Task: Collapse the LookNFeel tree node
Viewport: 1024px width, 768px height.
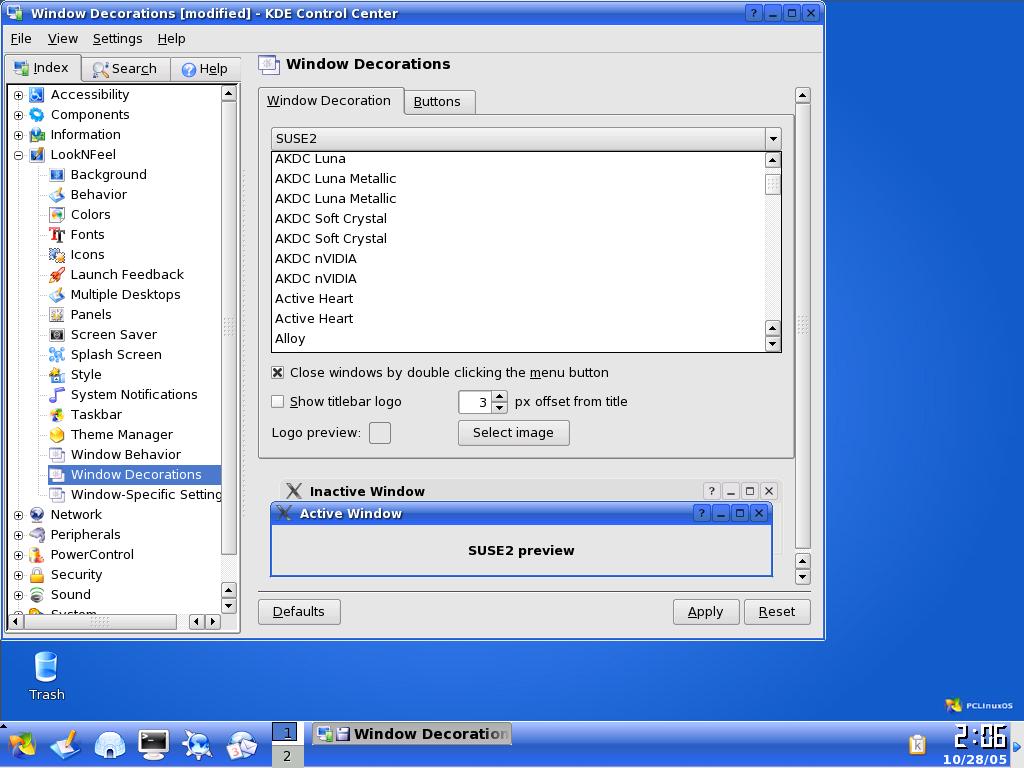Action: [x=18, y=155]
